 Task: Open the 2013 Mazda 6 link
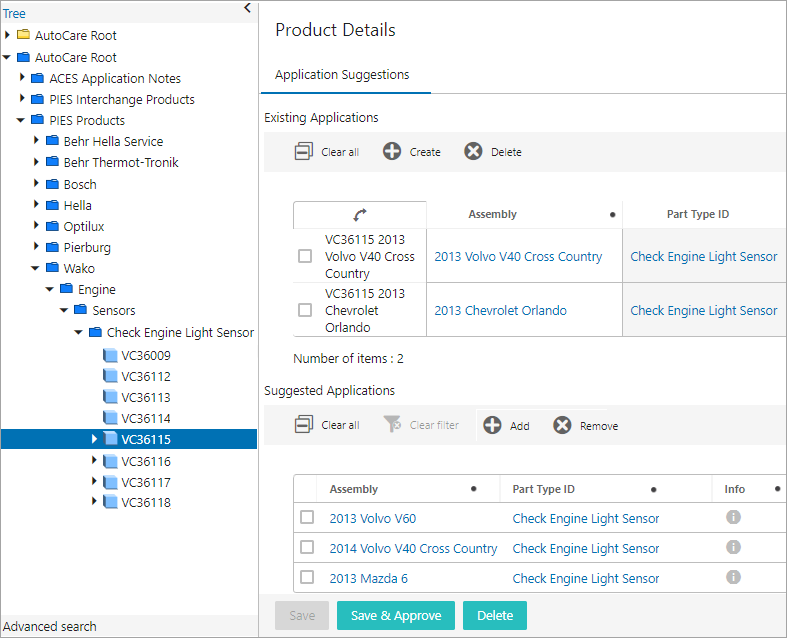368,579
